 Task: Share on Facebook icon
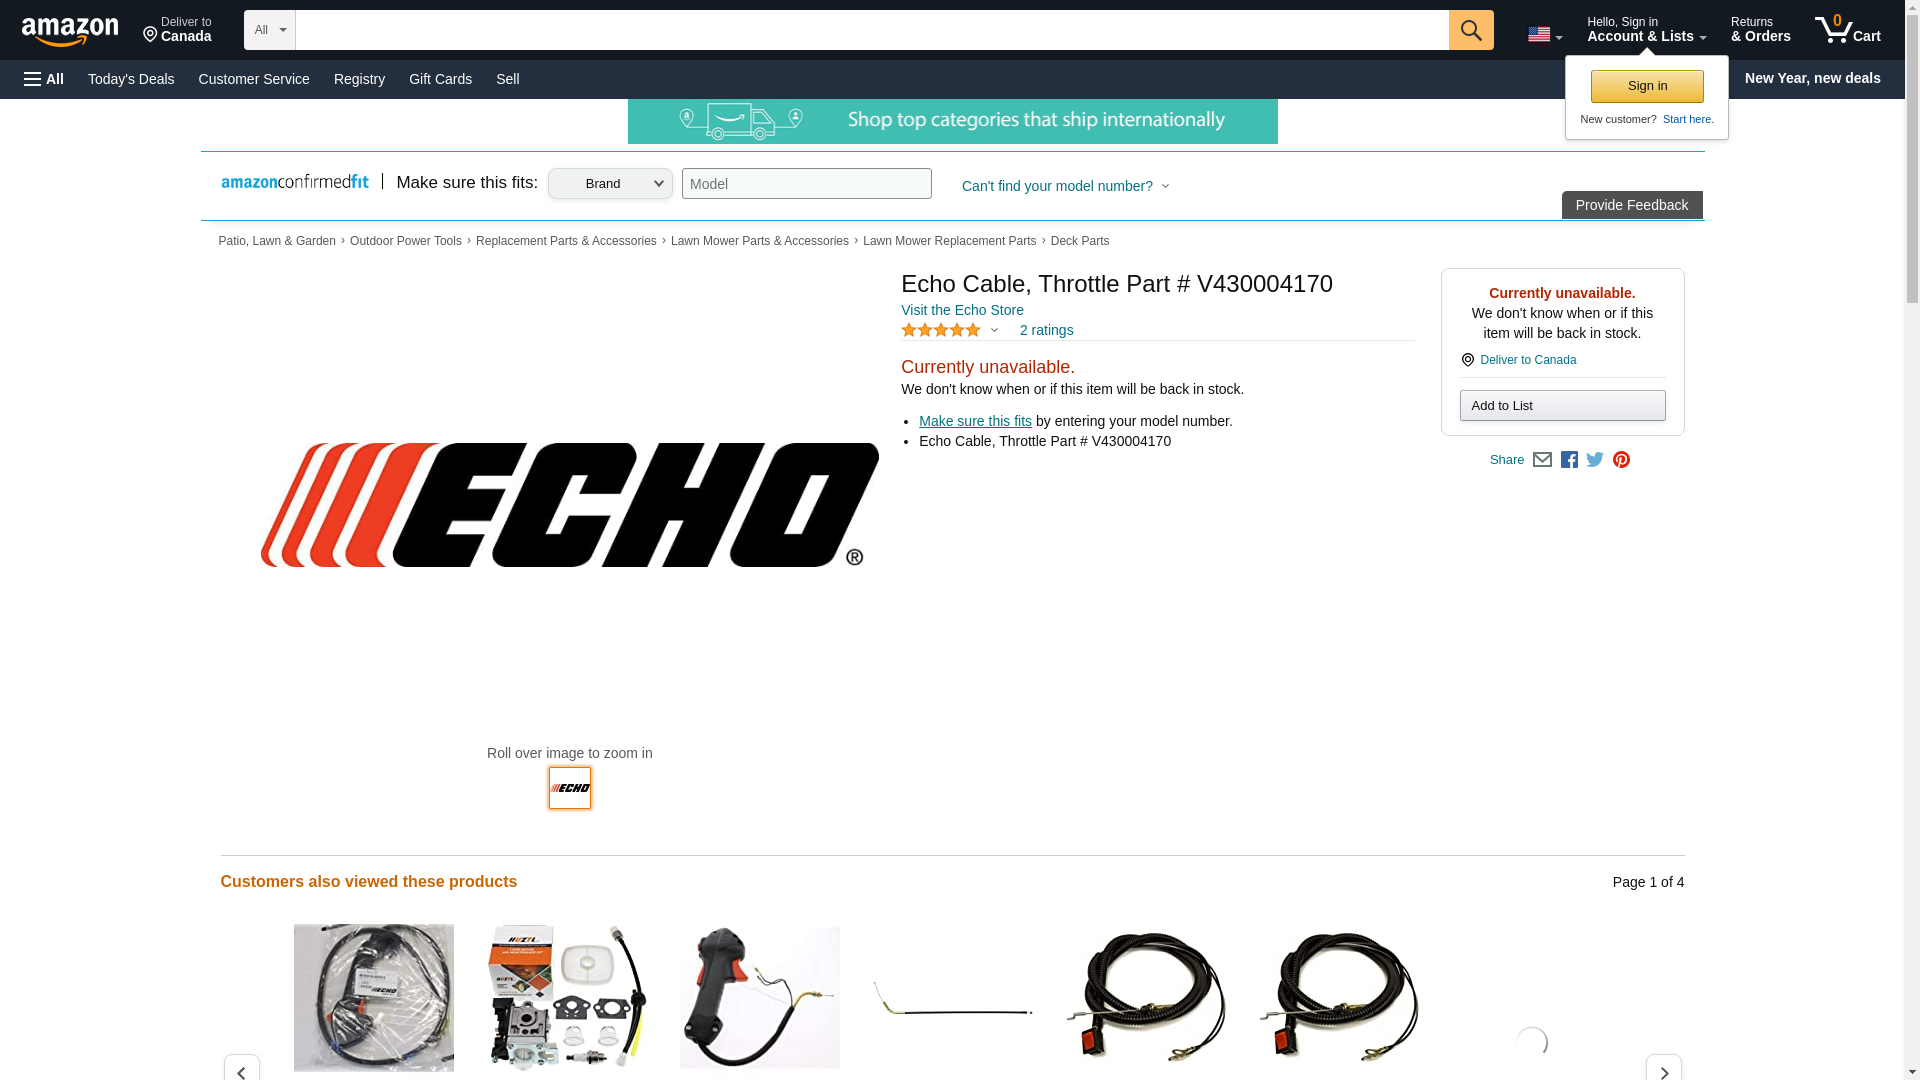1569,460
